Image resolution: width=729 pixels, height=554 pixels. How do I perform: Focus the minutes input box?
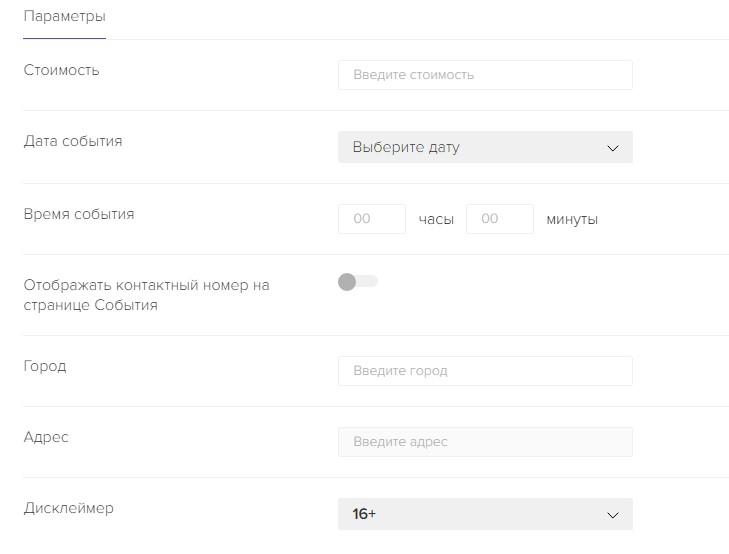coord(500,219)
